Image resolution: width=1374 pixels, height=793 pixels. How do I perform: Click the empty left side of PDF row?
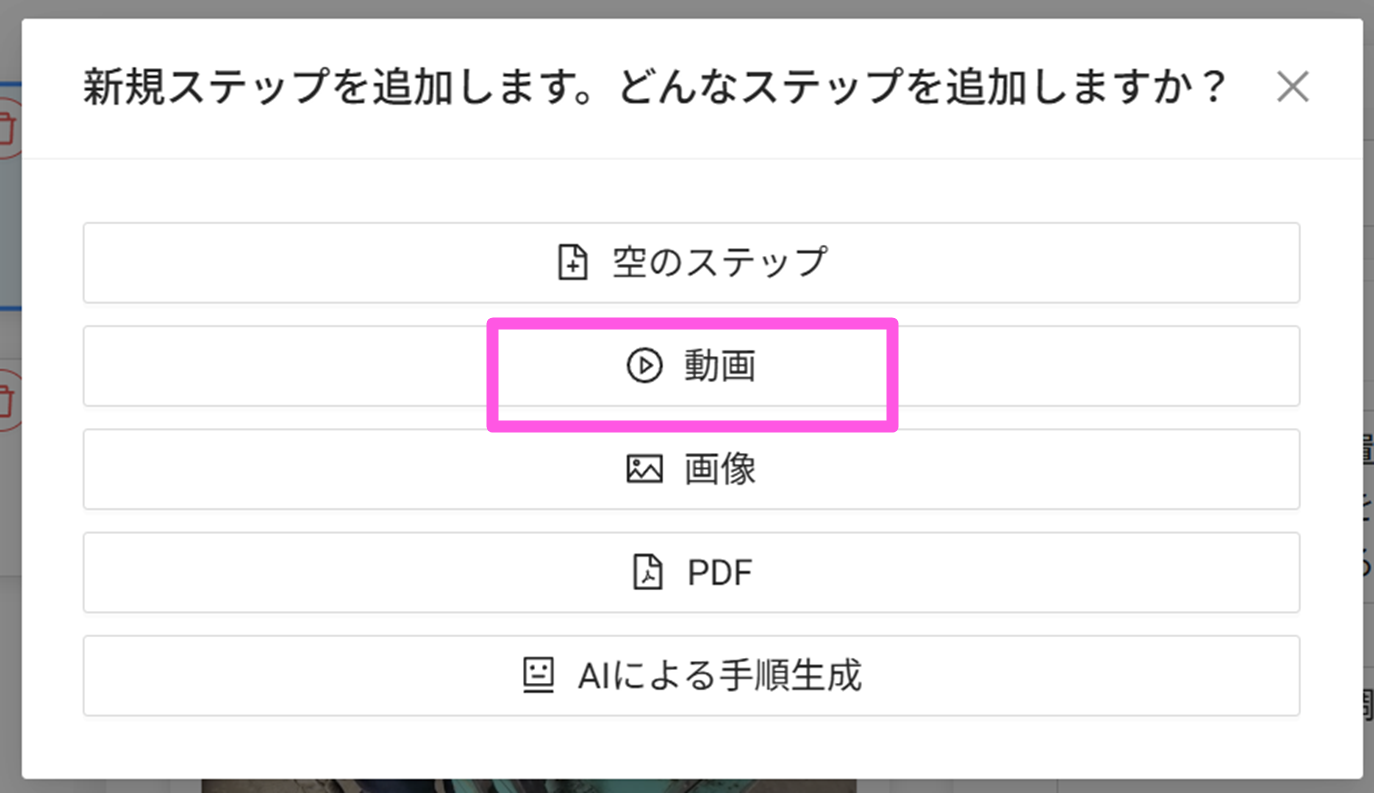[x=300, y=572]
